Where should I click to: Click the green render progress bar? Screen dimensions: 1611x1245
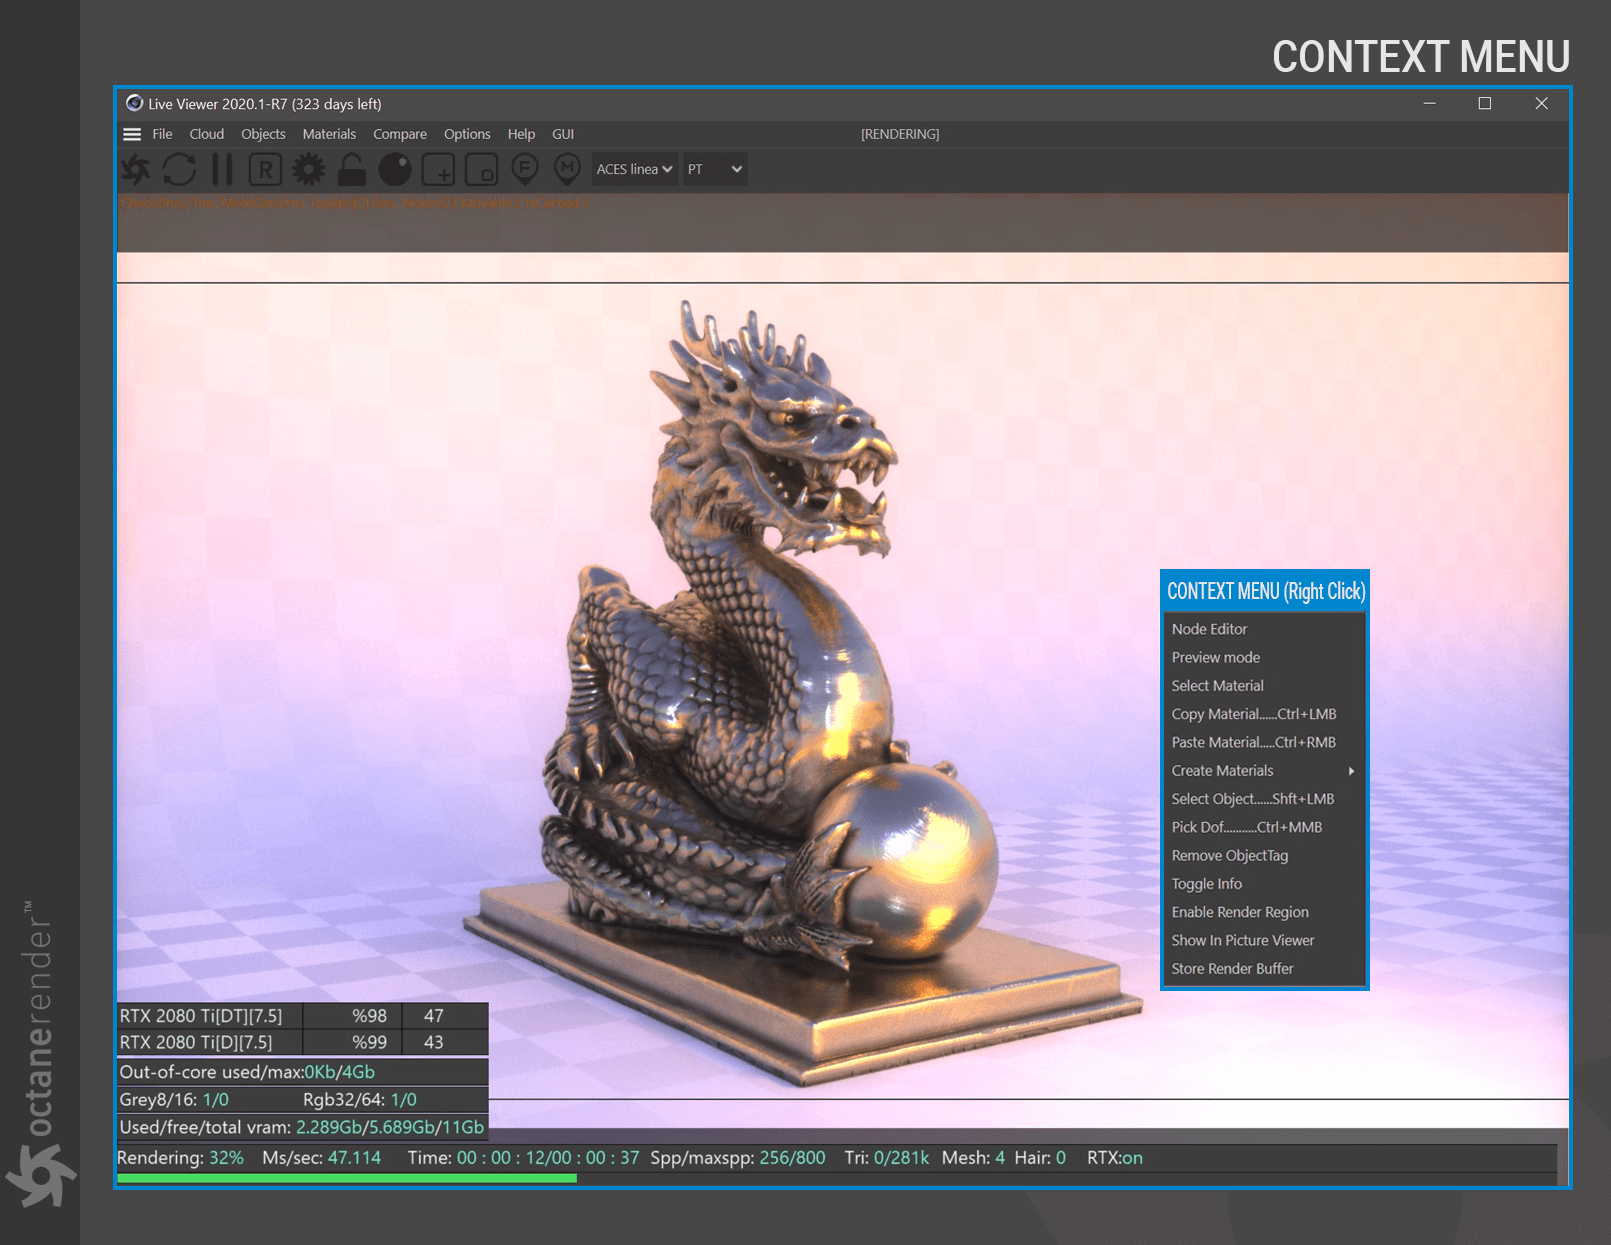click(347, 1179)
